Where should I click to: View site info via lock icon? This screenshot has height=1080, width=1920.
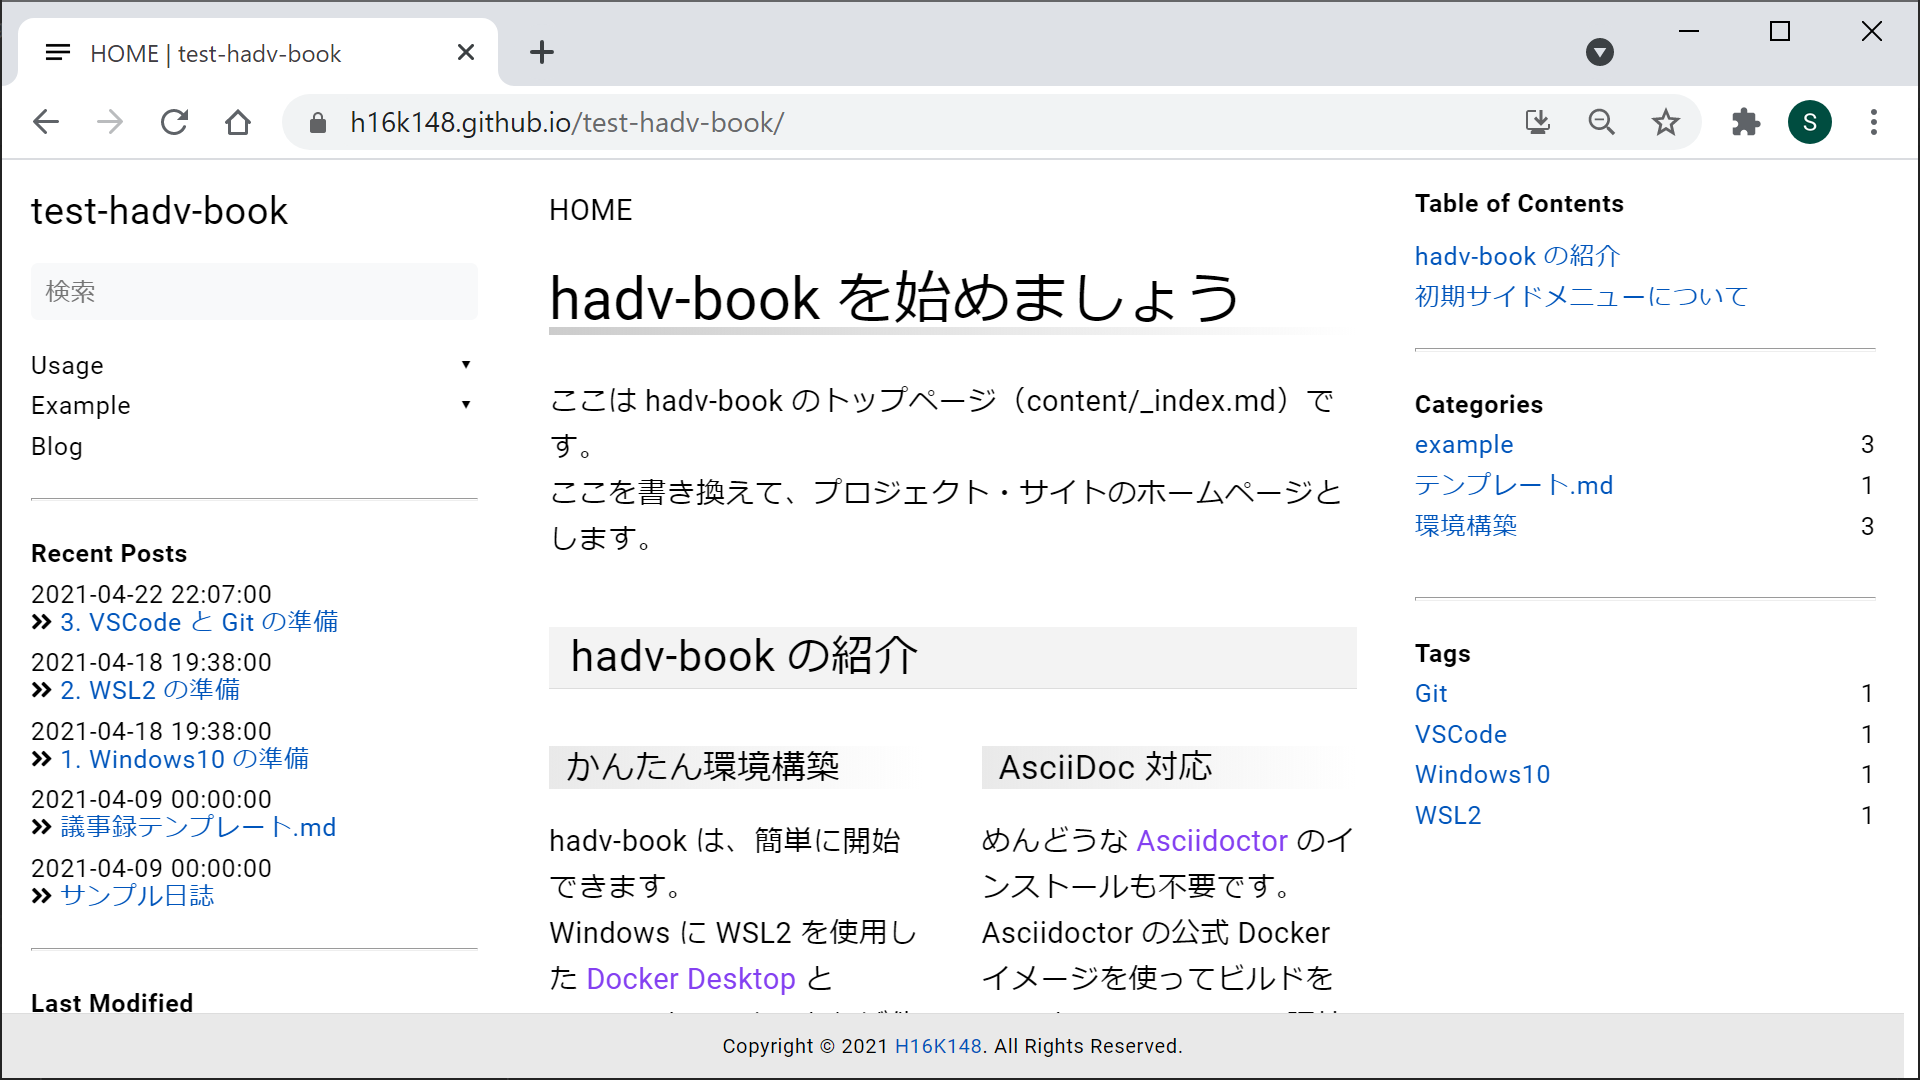coord(318,122)
